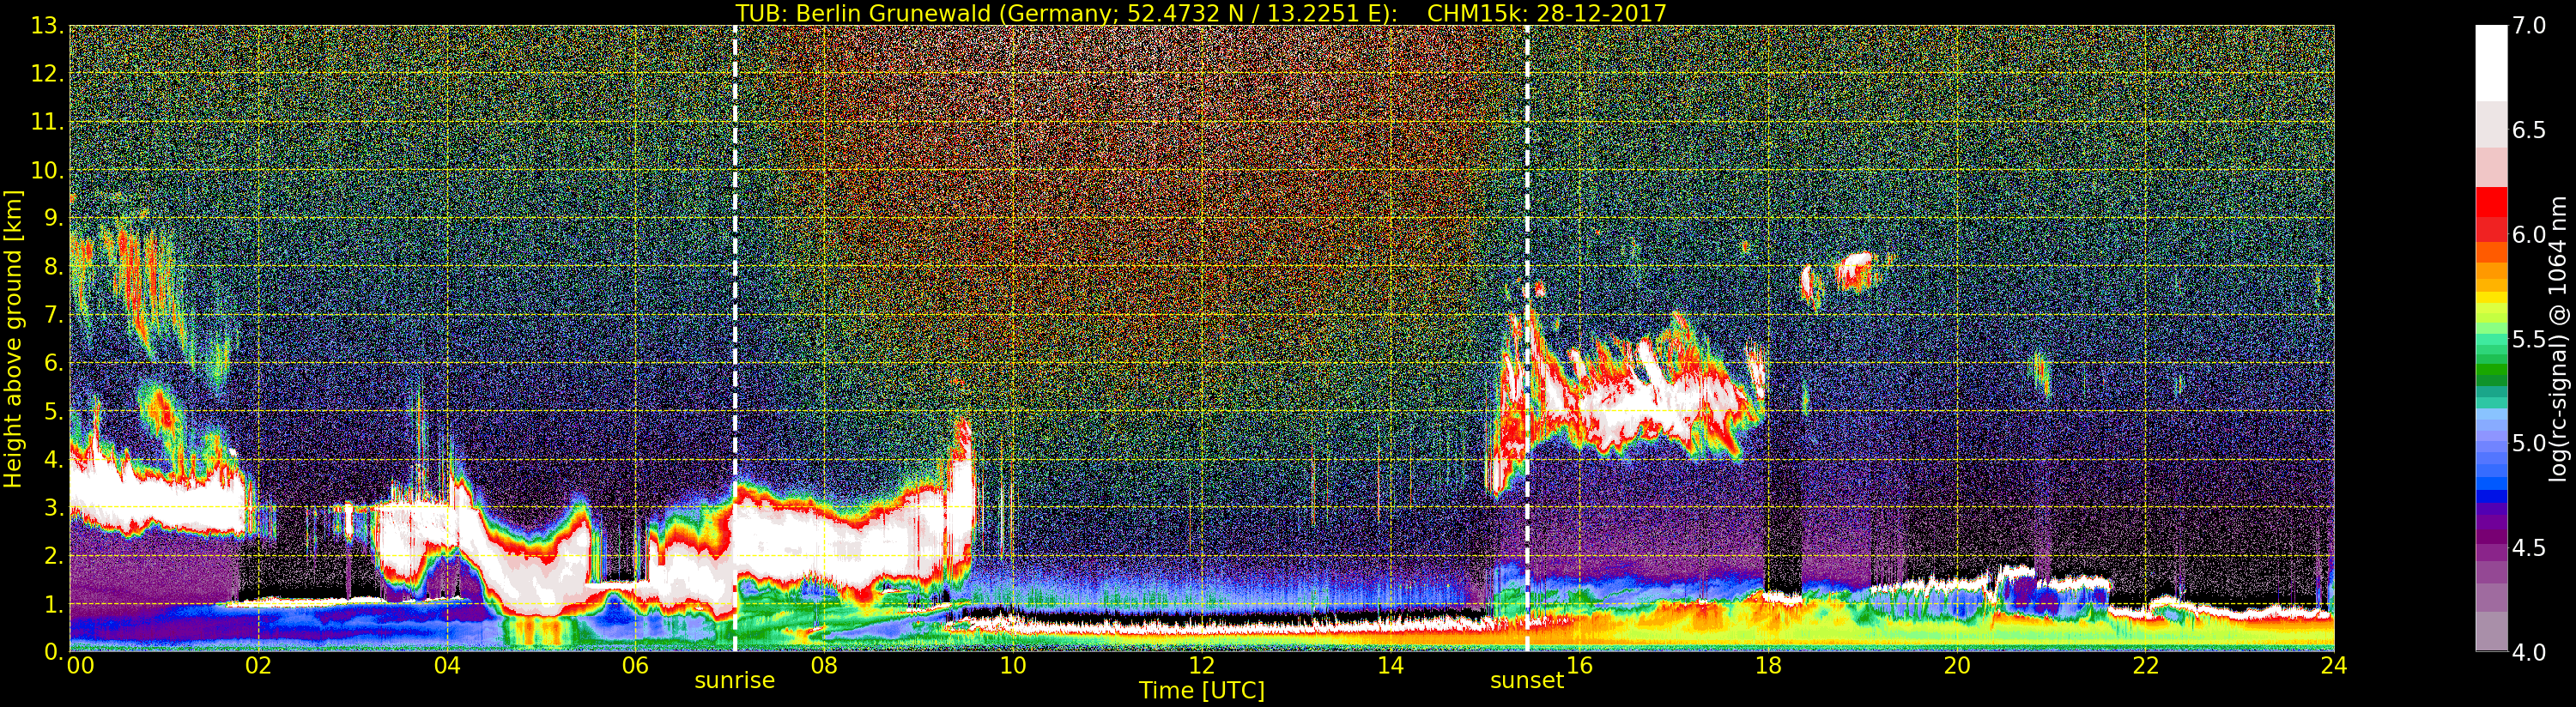Image resolution: width=2576 pixels, height=707 pixels.
Task: Click the "Height above ground [km]" axis label
Action: click(13, 339)
